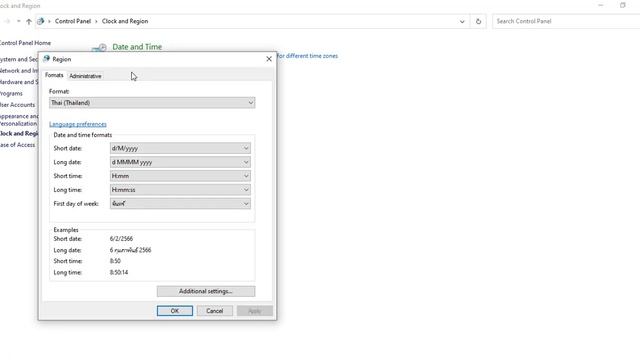Click the short date example 6/2/2566
This screenshot has height=360, width=640.
point(121,239)
